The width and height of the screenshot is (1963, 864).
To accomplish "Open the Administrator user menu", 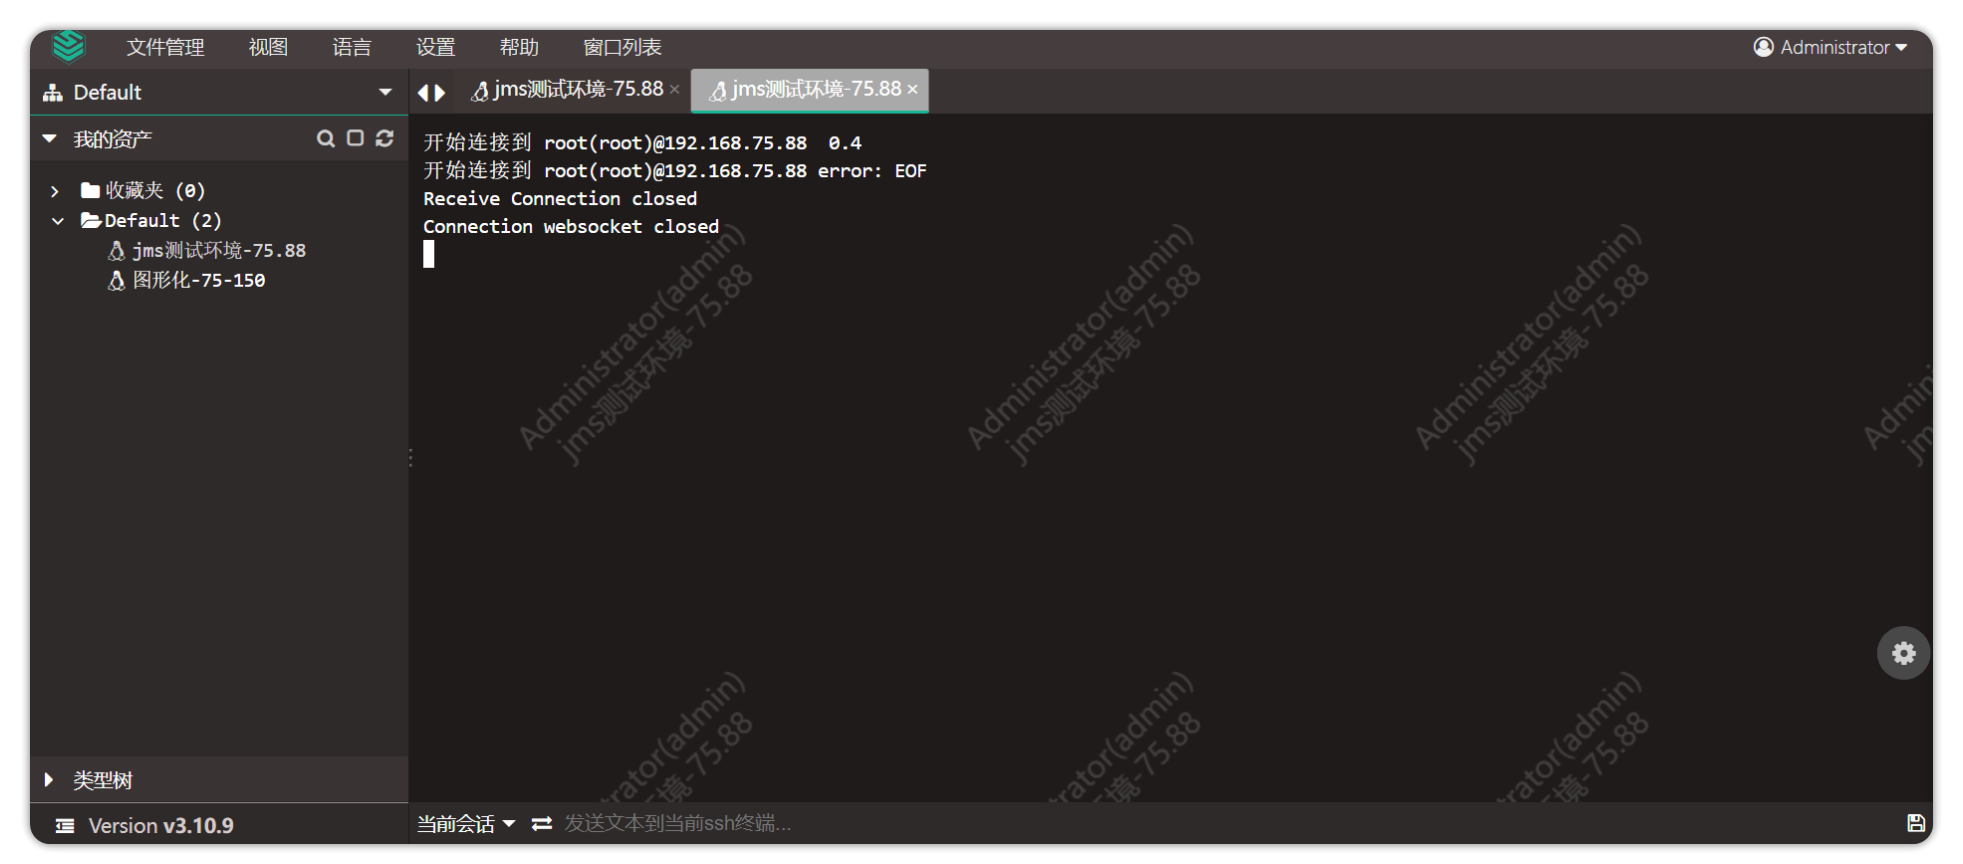I will [x=1830, y=47].
